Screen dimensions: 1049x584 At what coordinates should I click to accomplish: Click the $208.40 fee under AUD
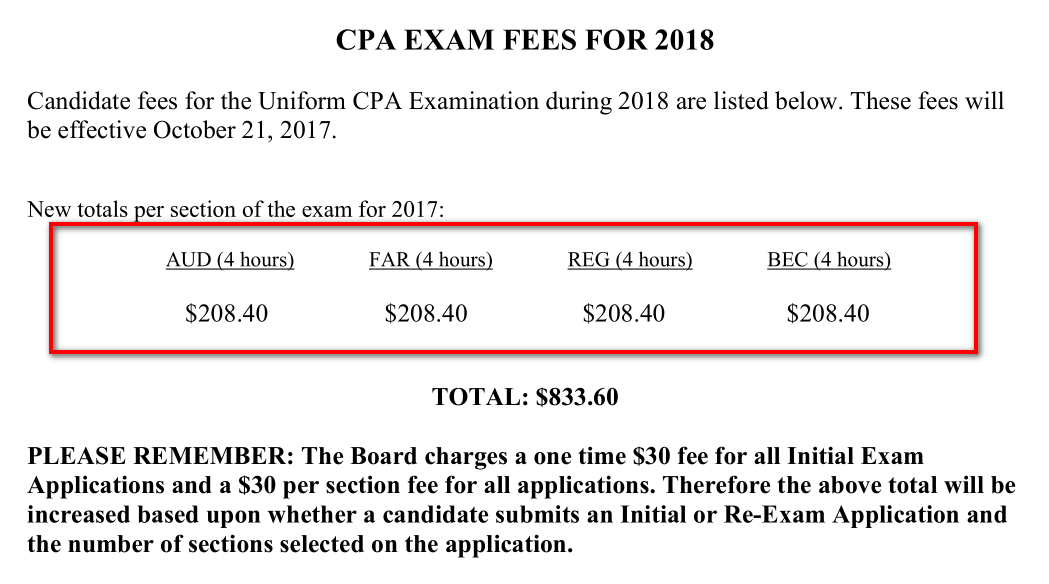[226, 313]
